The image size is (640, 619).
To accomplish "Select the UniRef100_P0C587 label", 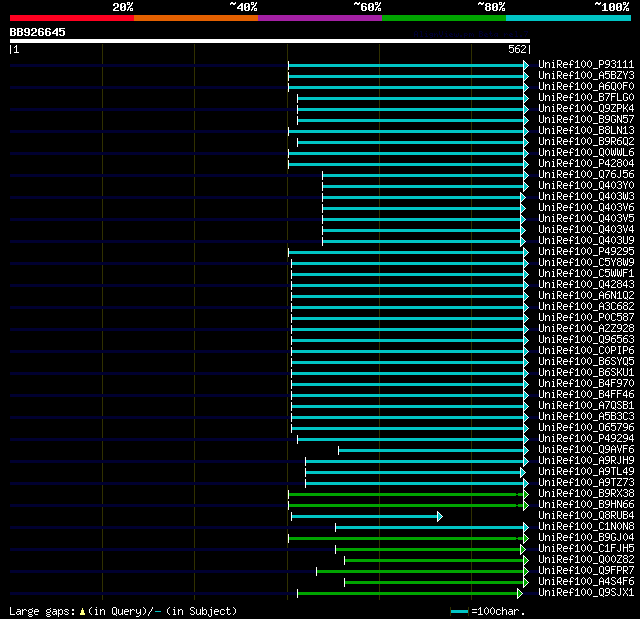I will click(586, 318).
